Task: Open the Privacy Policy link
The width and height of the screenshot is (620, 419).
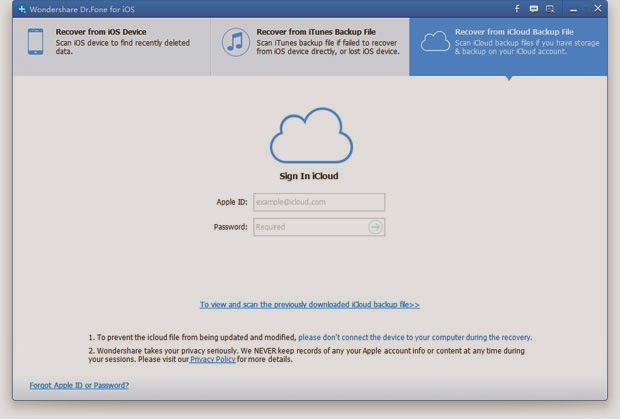Action: [x=213, y=359]
